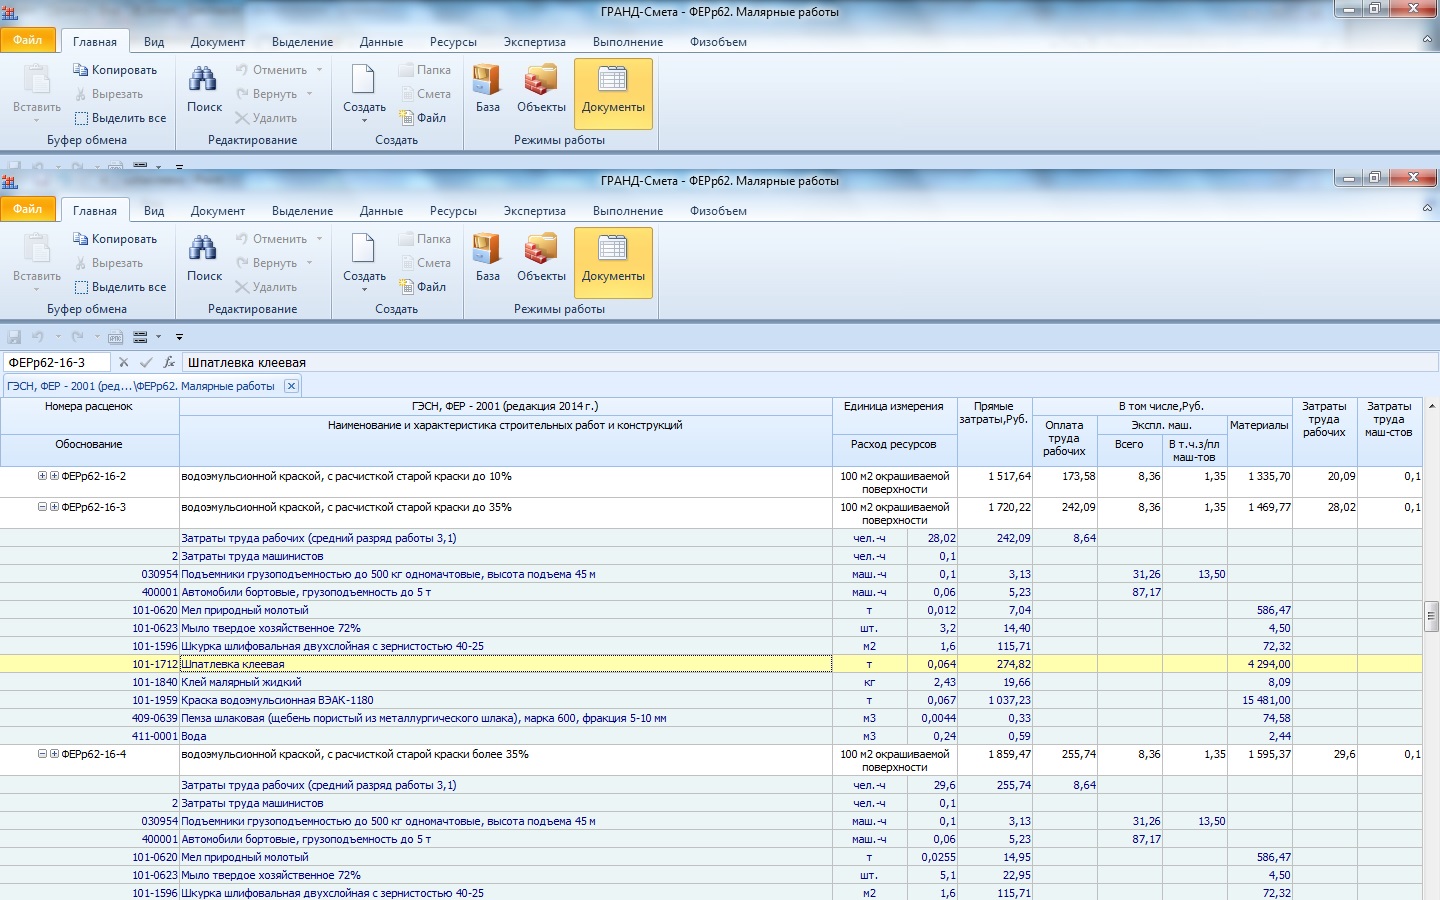Screen dimensions: 1440x900
Task: Click Выделить все in the foreground window ribbon
Action: (x=120, y=287)
